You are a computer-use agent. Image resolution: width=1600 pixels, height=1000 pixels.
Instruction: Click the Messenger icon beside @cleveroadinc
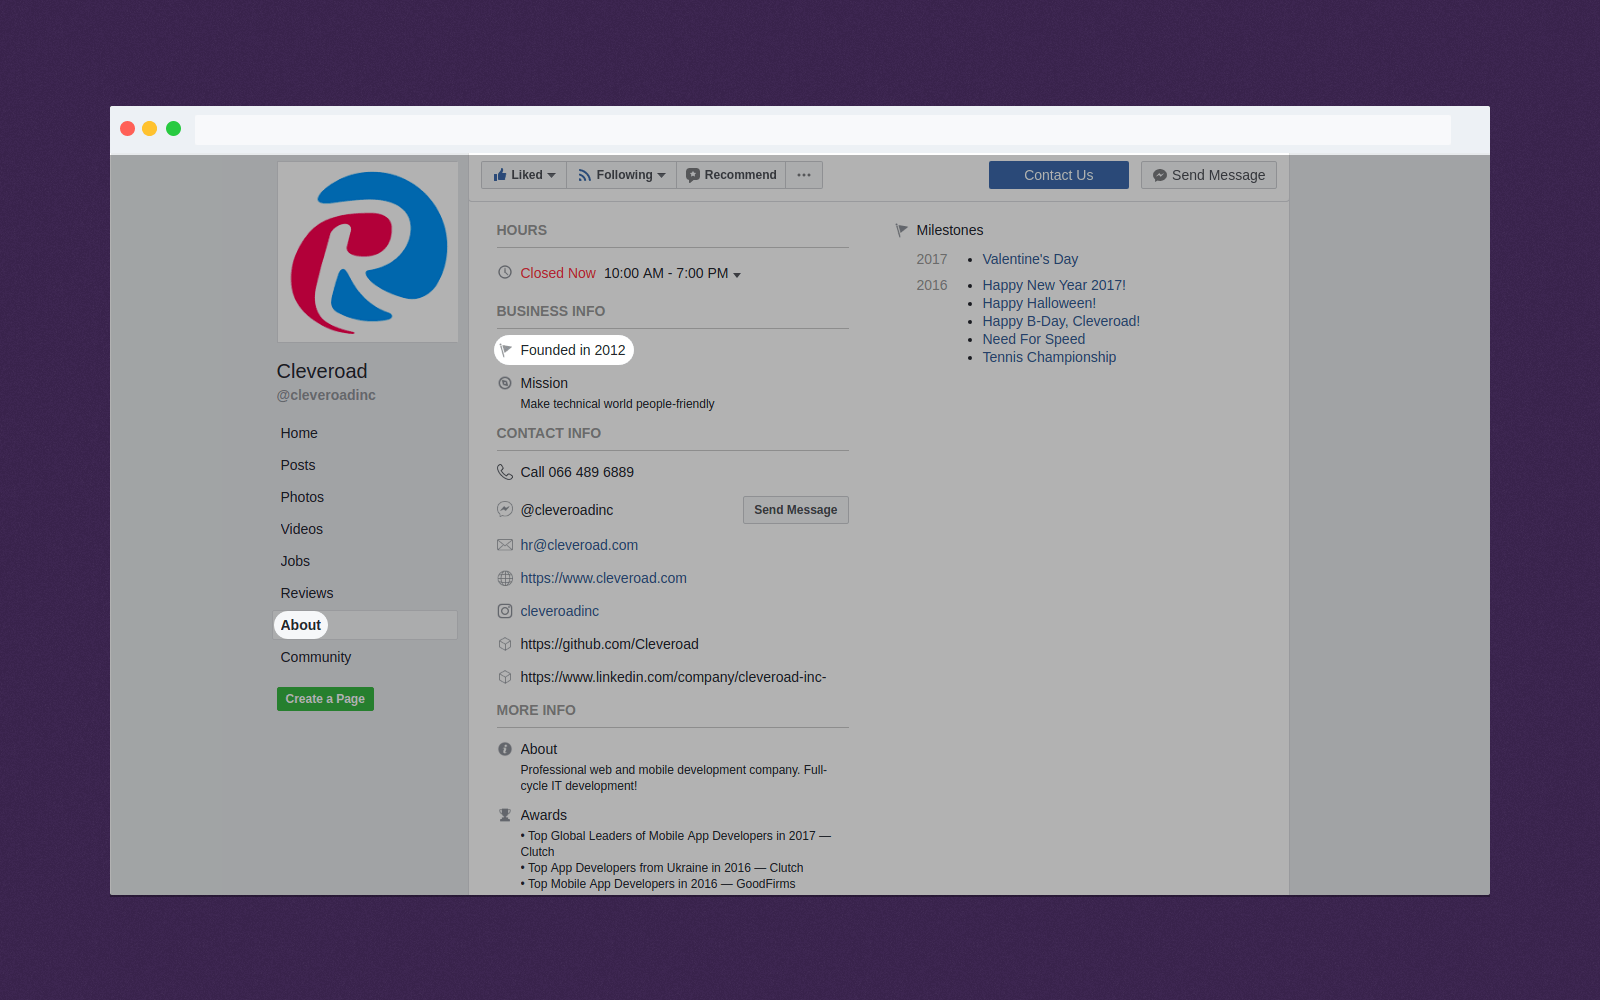[505, 509]
